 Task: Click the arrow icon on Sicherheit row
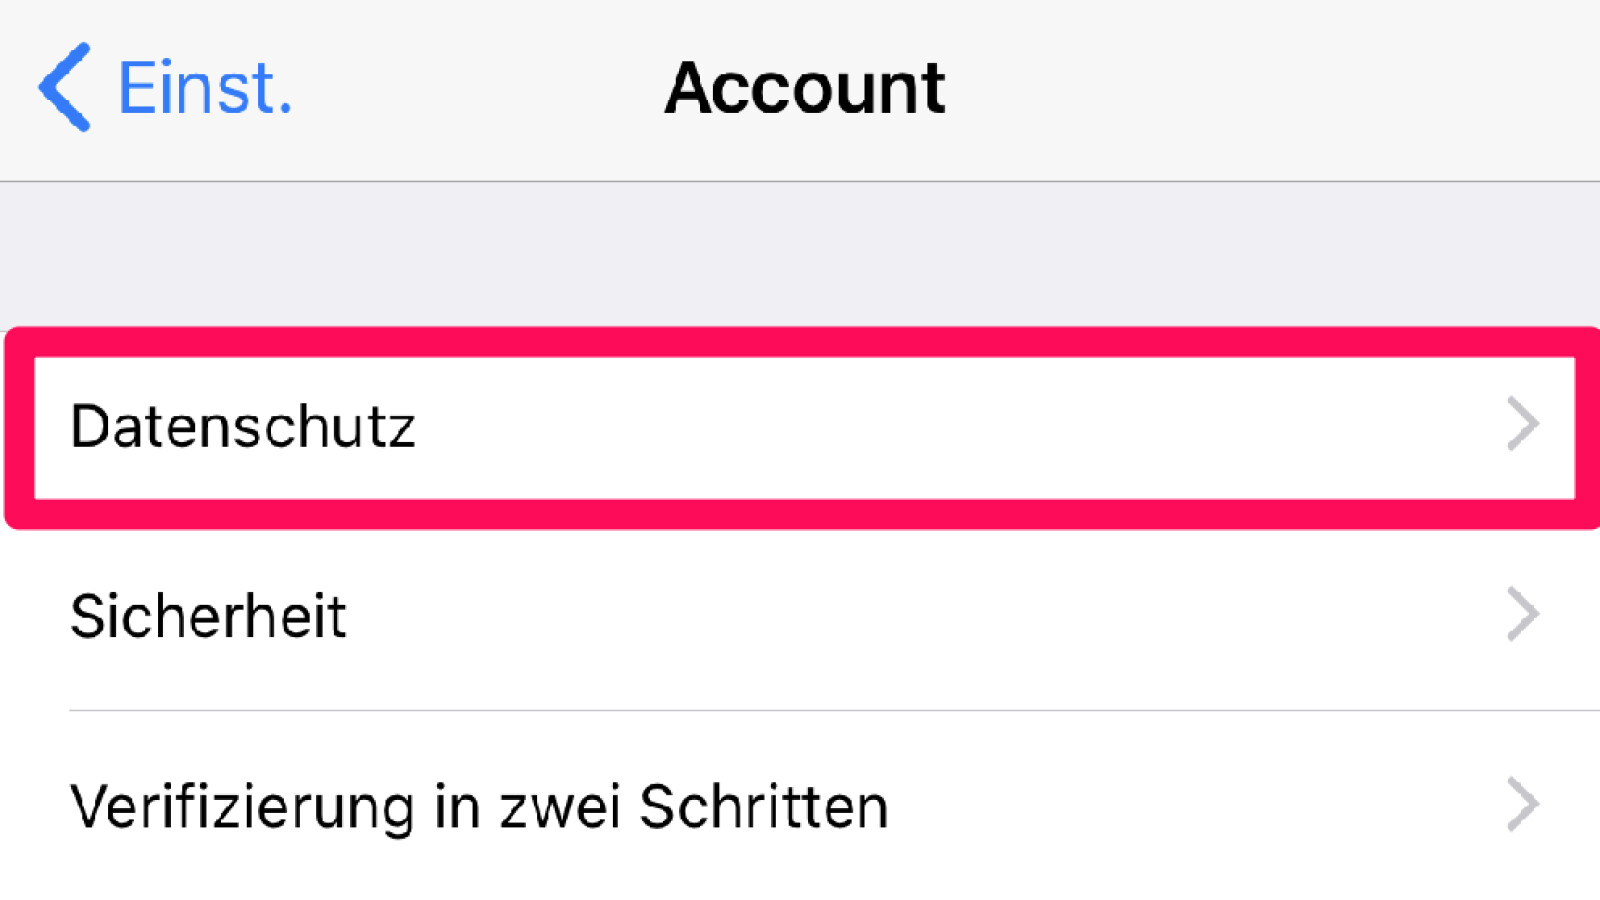coord(1522,614)
